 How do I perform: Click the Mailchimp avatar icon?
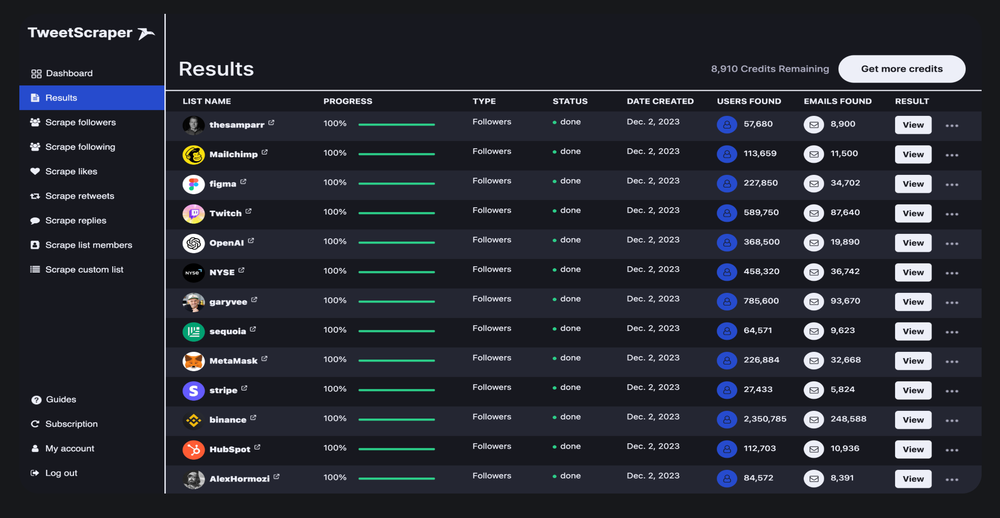click(193, 155)
